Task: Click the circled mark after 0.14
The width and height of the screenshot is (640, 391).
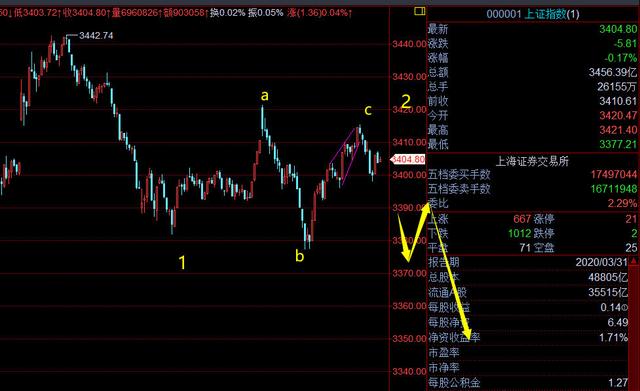Action: pyautogui.click(x=625, y=308)
